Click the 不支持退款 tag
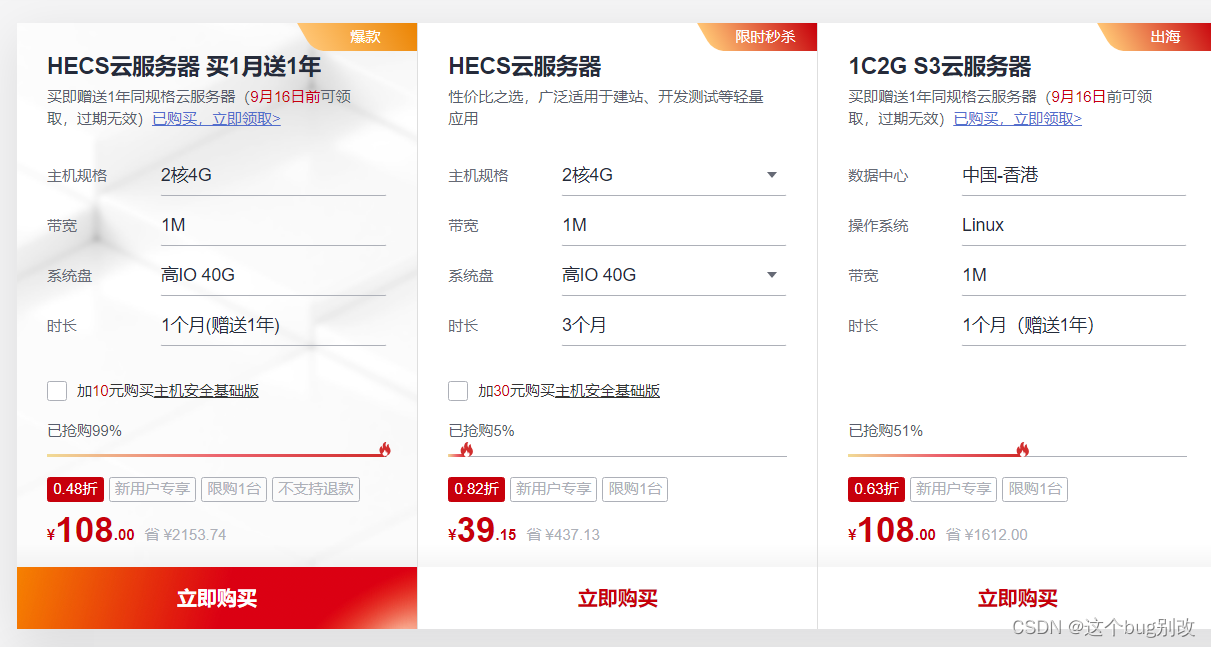Screen dimensions: 1211x647 click(315, 489)
